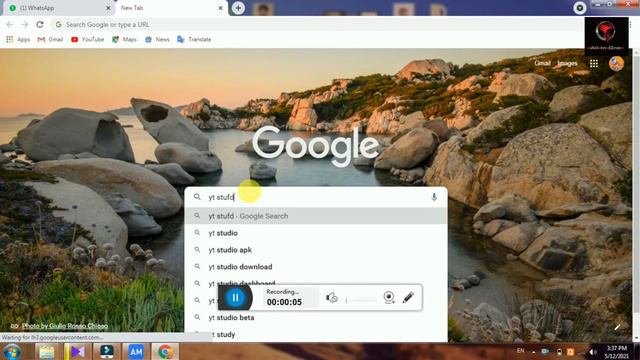Open the Translate bookmark
Viewport: 640px width, 360px height.
194,40
